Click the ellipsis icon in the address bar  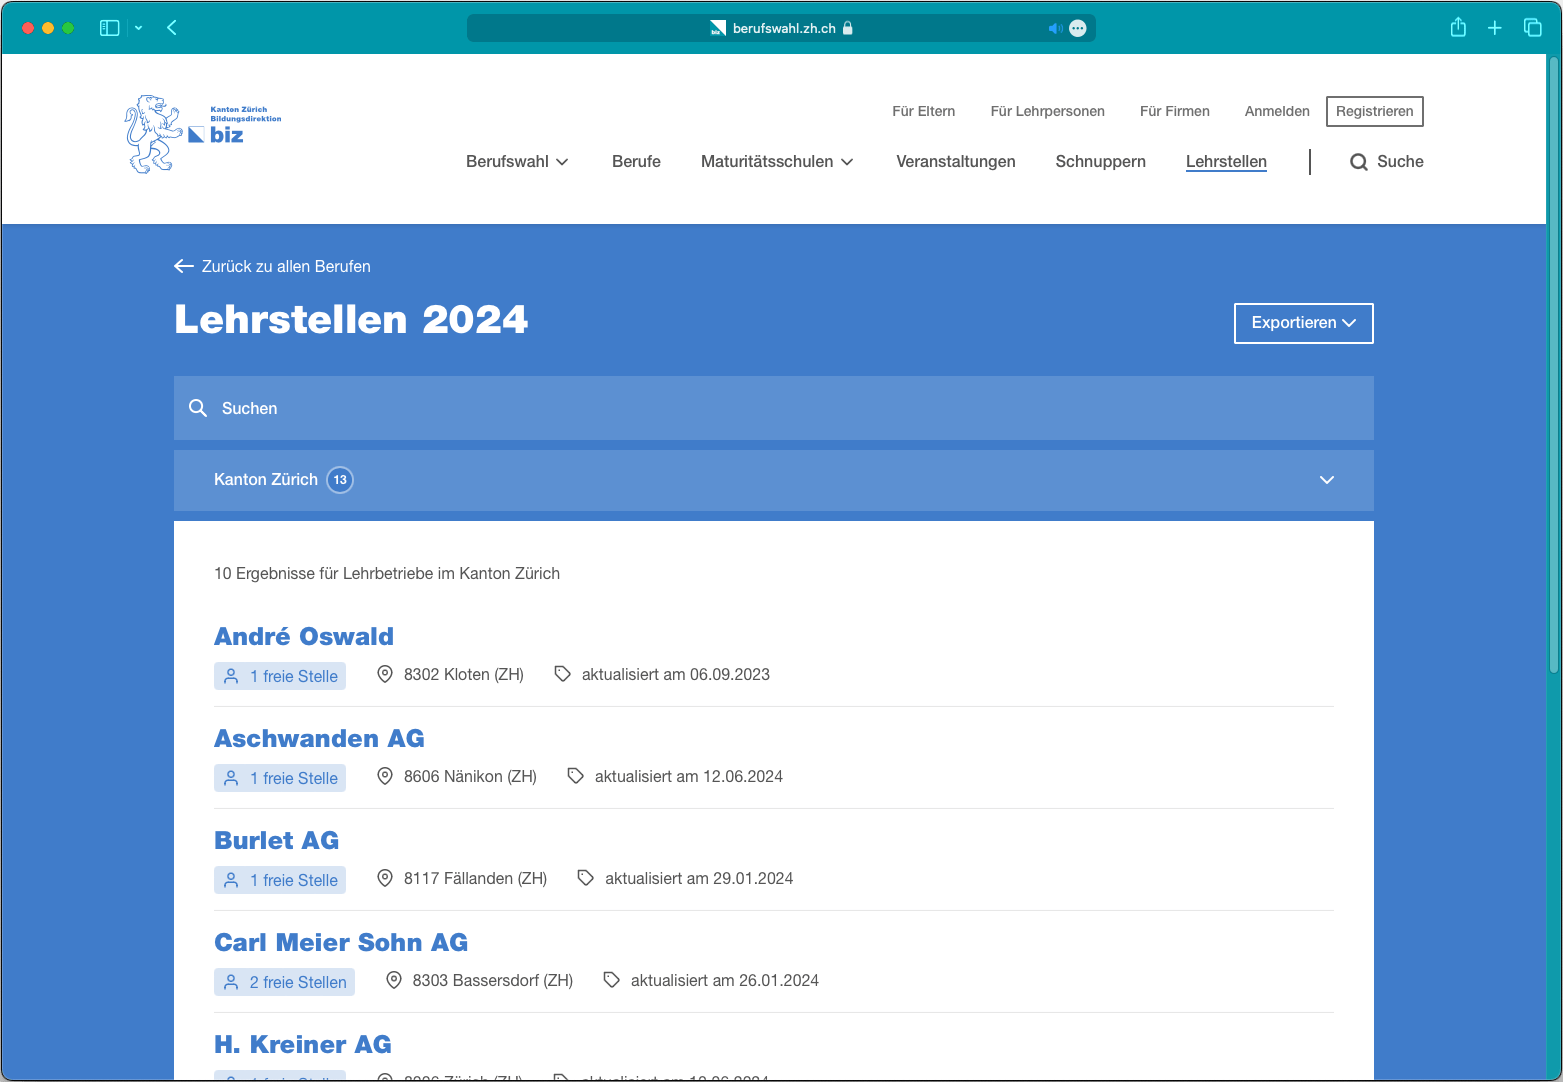pyautogui.click(x=1078, y=28)
